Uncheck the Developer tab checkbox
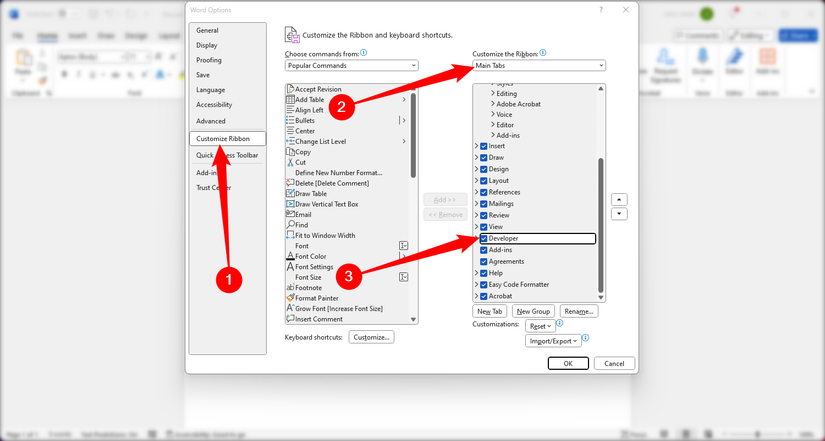825x441 pixels. tap(484, 238)
